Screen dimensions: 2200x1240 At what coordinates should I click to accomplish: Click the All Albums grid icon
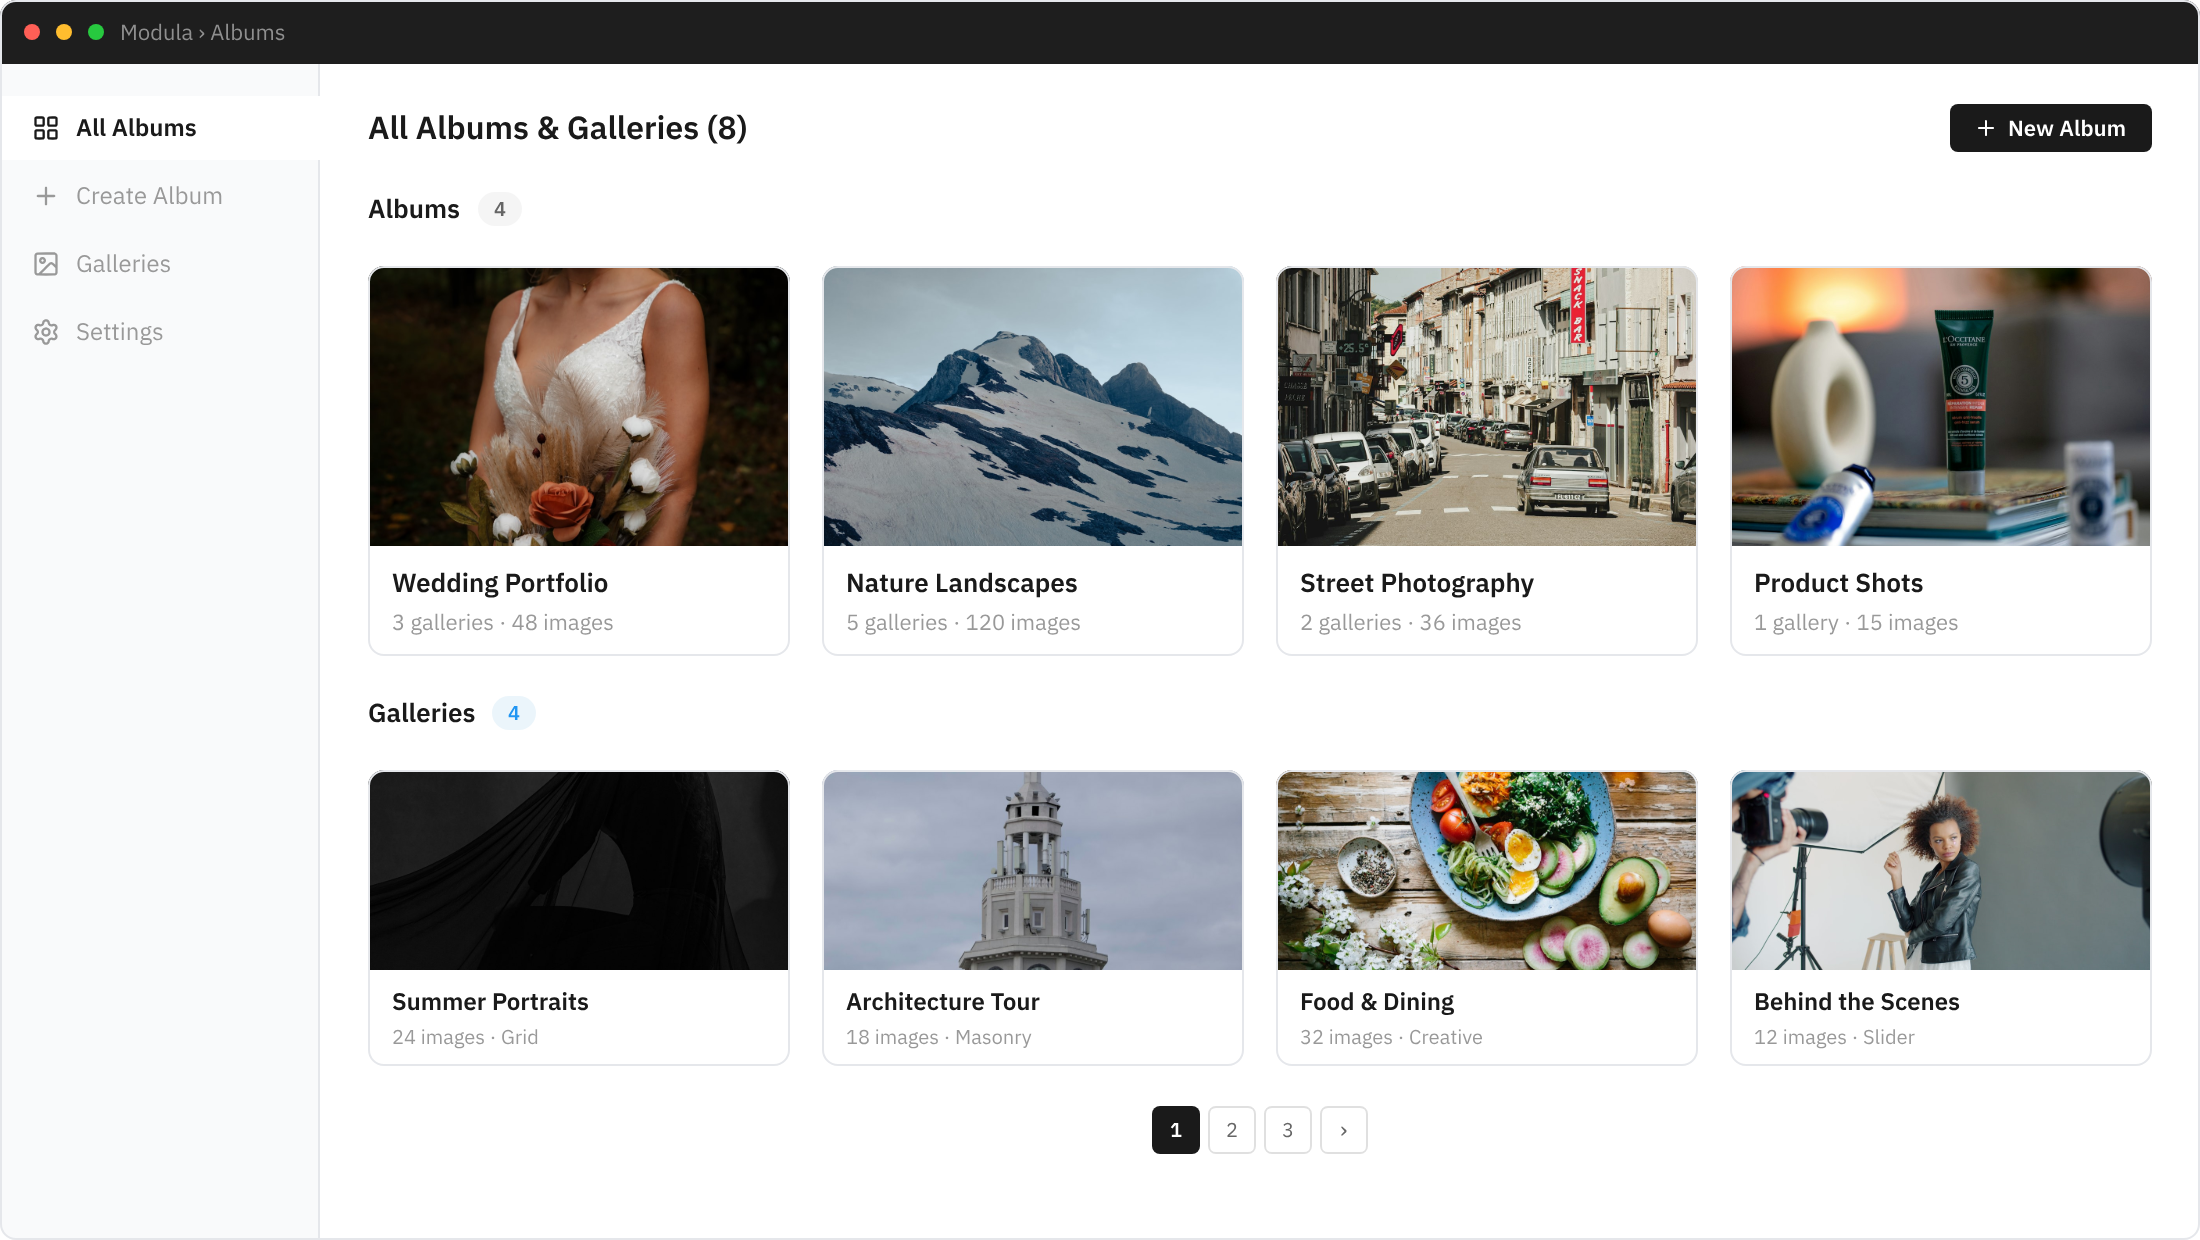click(x=46, y=128)
